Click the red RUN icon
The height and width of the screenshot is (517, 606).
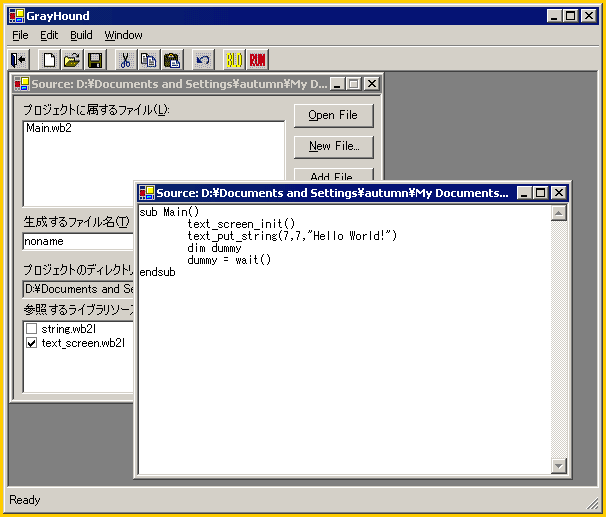pos(257,60)
